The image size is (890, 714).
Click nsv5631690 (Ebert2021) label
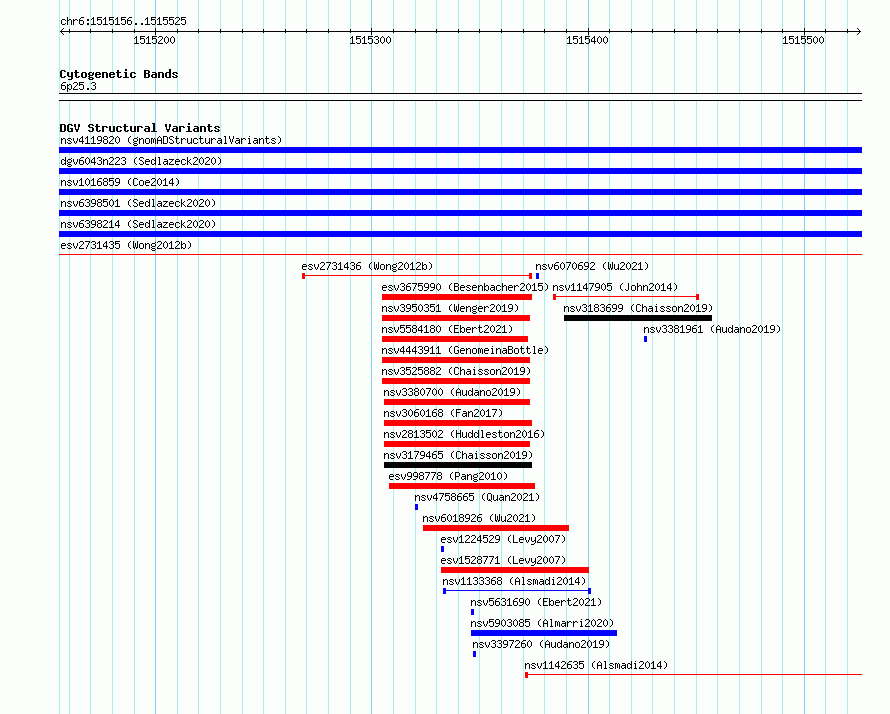536,602
